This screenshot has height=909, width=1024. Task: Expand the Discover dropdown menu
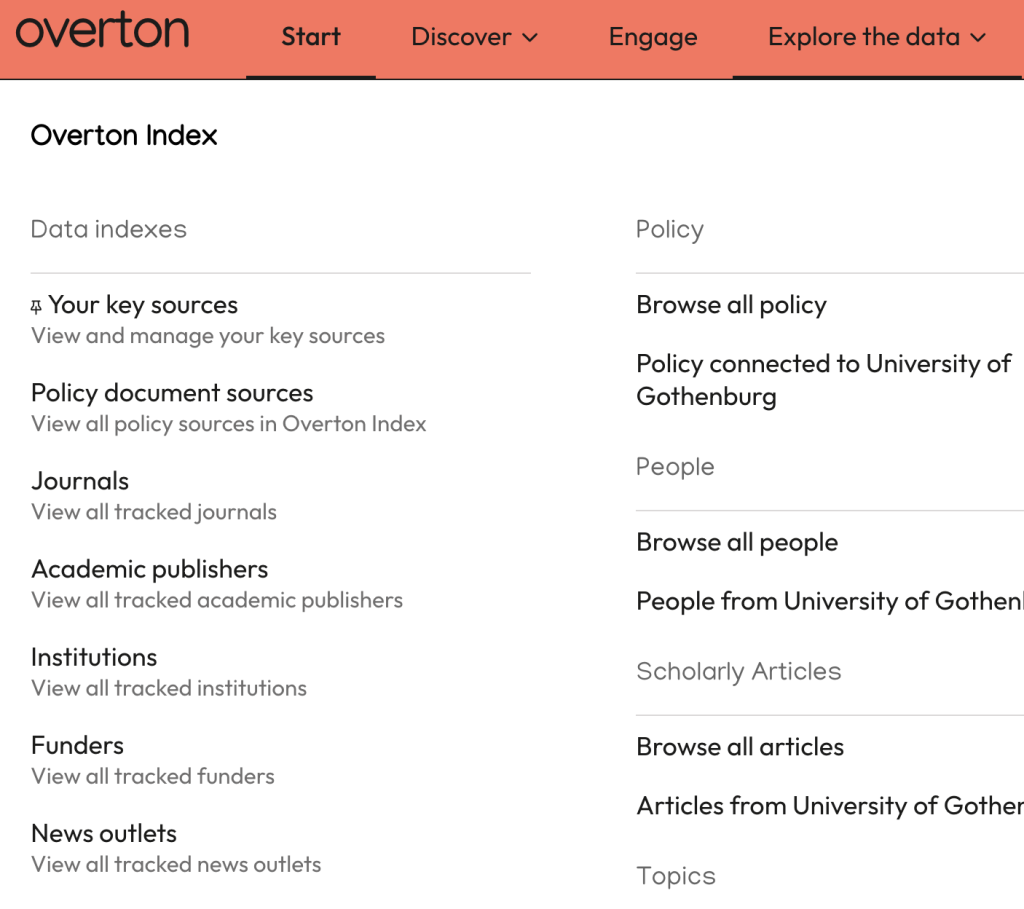click(474, 37)
